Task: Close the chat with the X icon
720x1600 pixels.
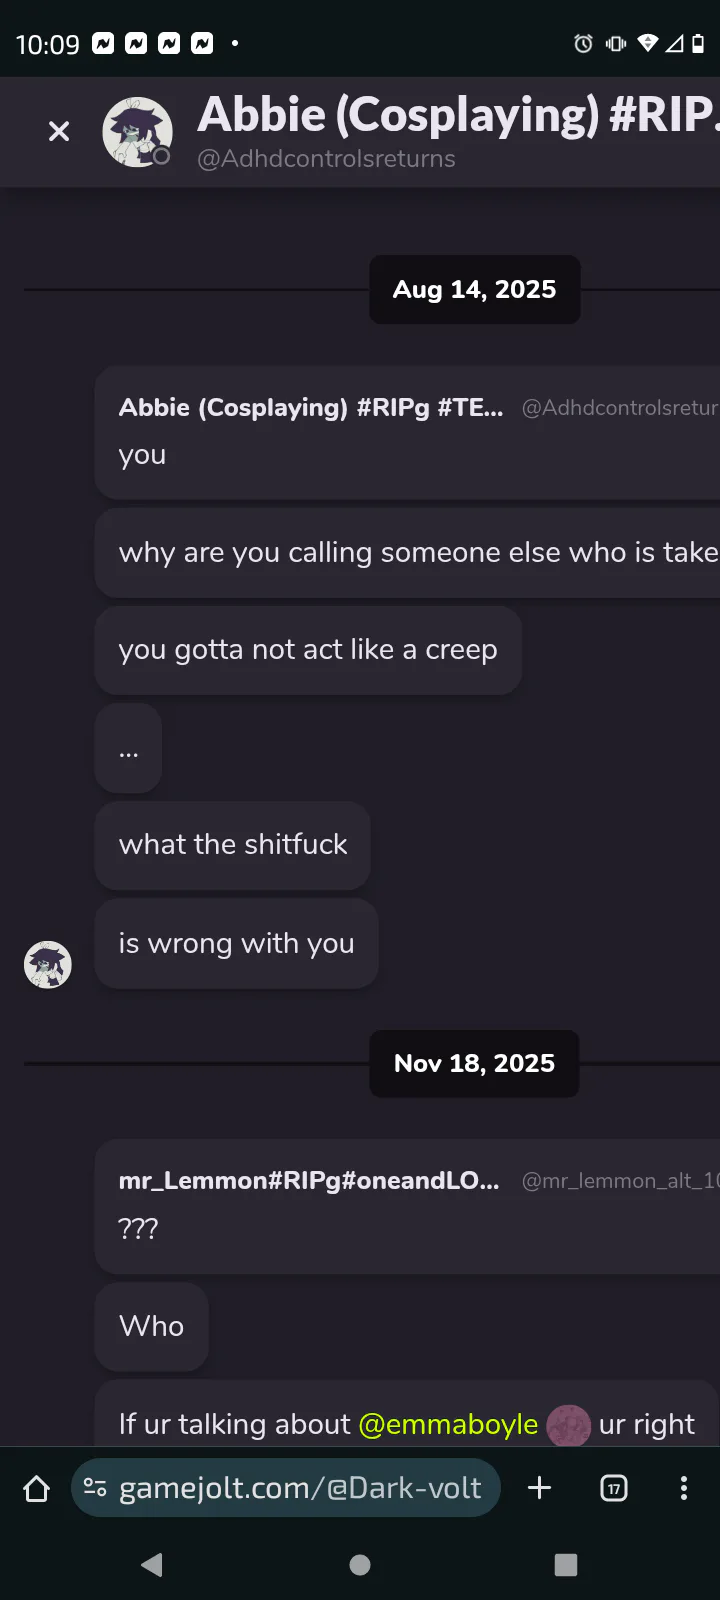Action: [59, 131]
